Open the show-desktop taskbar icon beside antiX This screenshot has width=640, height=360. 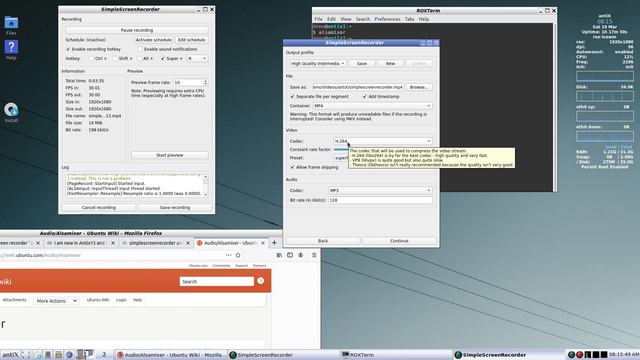pos(26,355)
